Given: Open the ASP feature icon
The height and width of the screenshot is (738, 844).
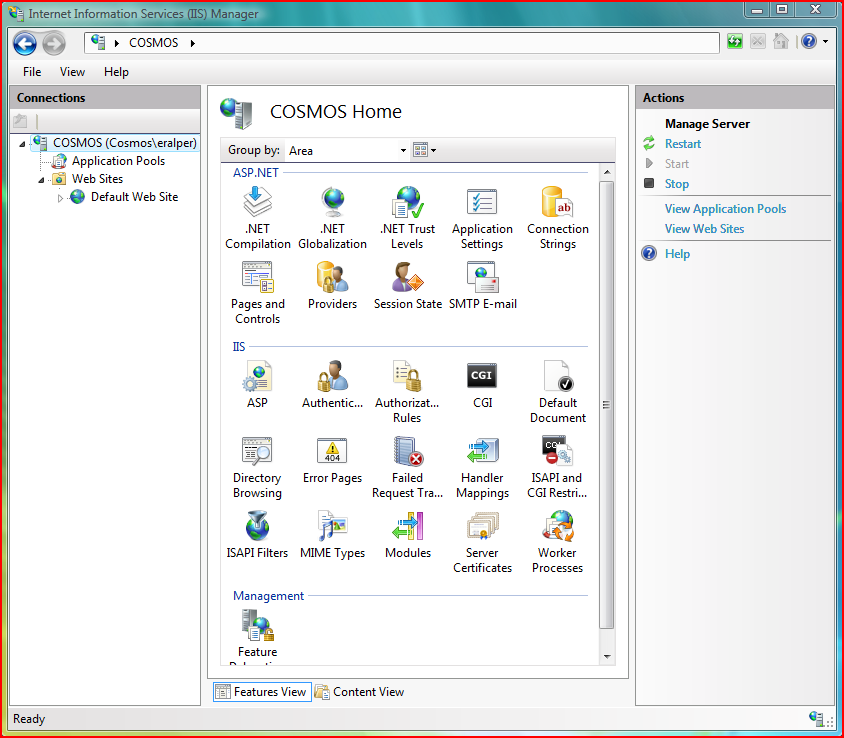Looking at the screenshot, I should click(x=257, y=384).
